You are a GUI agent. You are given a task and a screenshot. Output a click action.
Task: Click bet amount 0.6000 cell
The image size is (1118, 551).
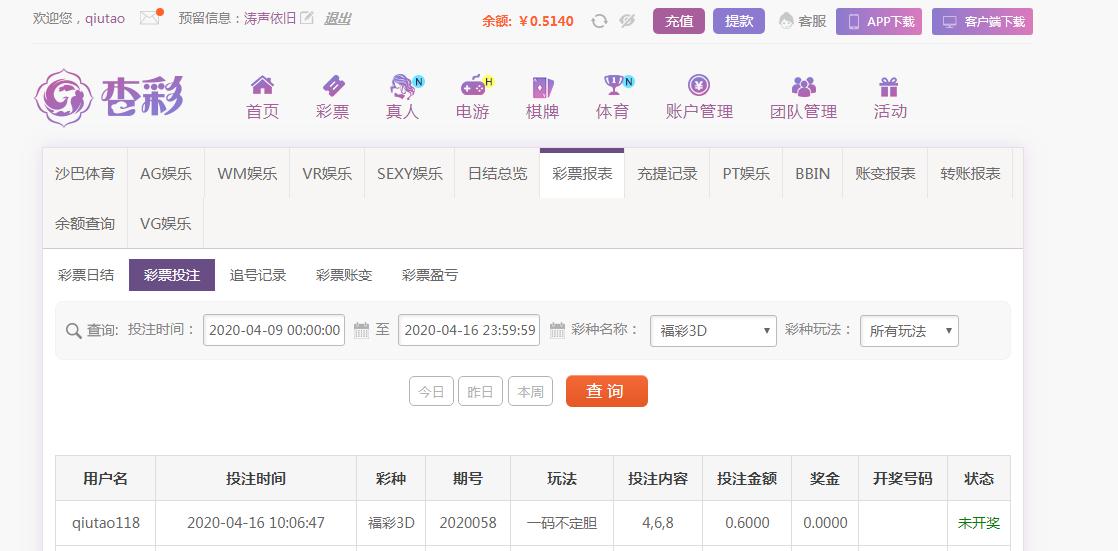click(747, 522)
